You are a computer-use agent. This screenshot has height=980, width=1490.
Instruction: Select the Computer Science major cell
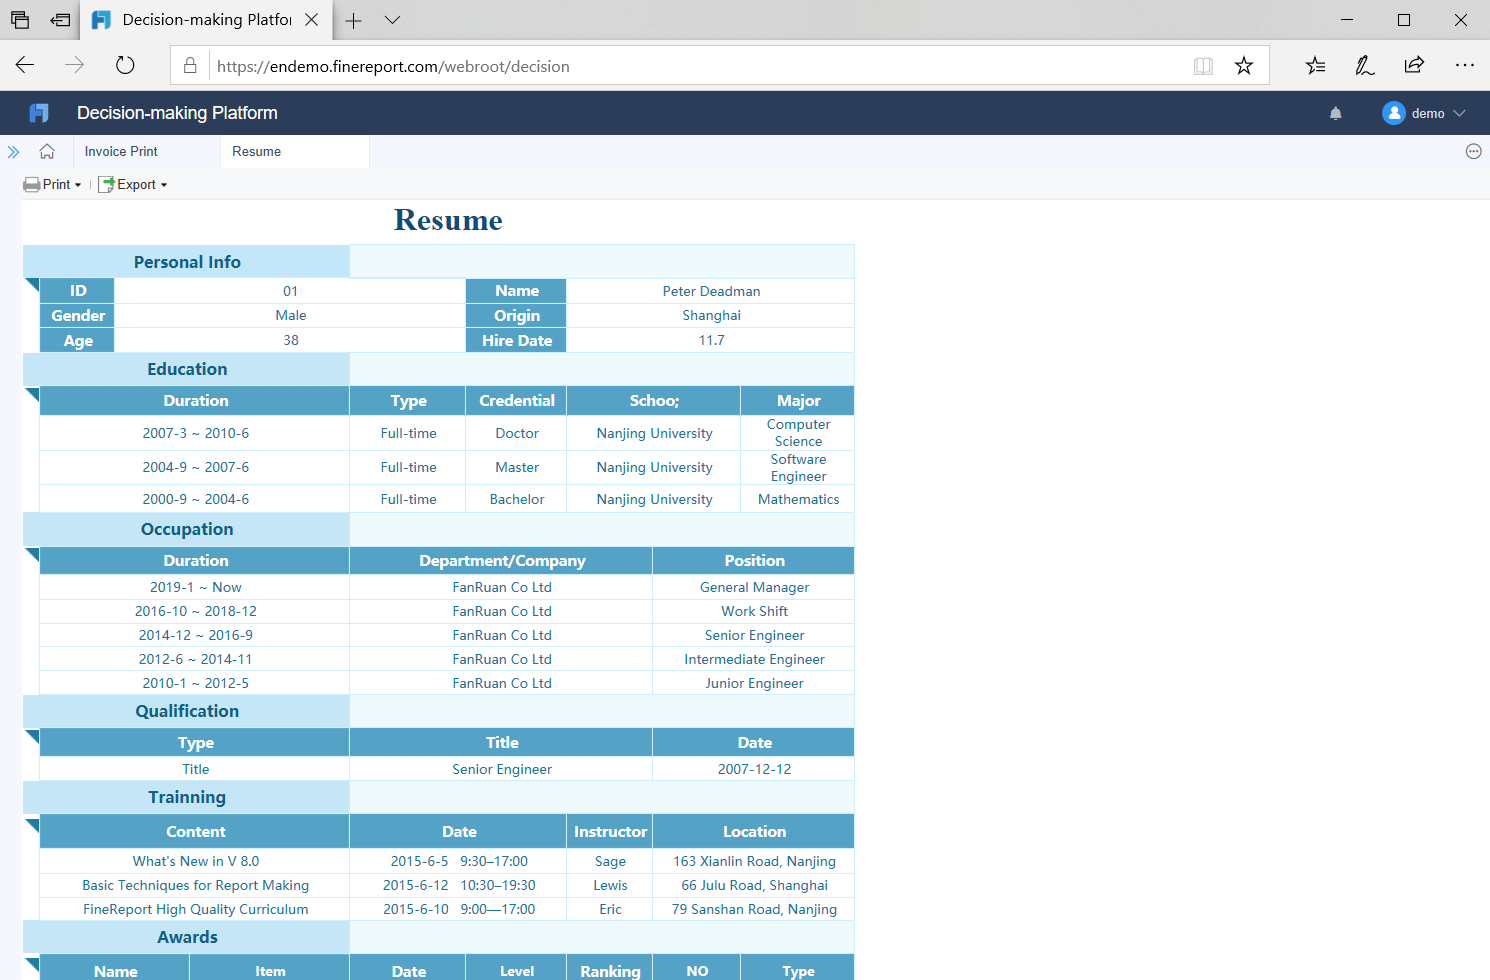pyautogui.click(x=798, y=433)
